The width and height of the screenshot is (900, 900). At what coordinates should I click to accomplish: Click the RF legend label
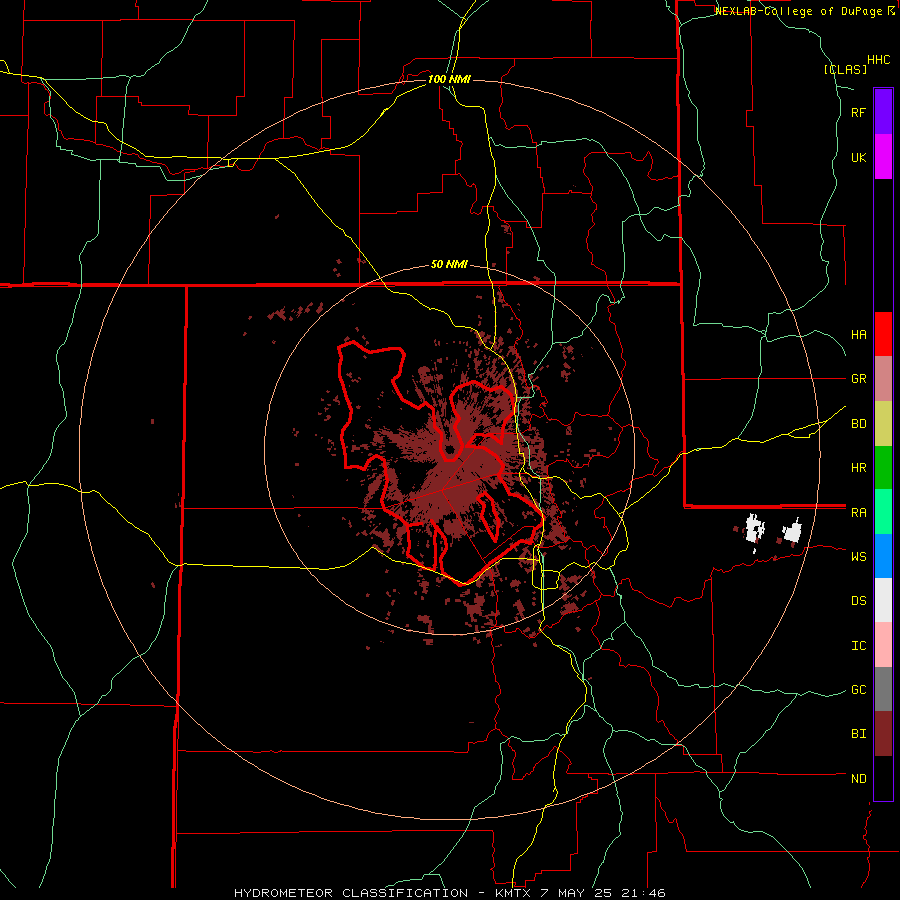tap(858, 112)
